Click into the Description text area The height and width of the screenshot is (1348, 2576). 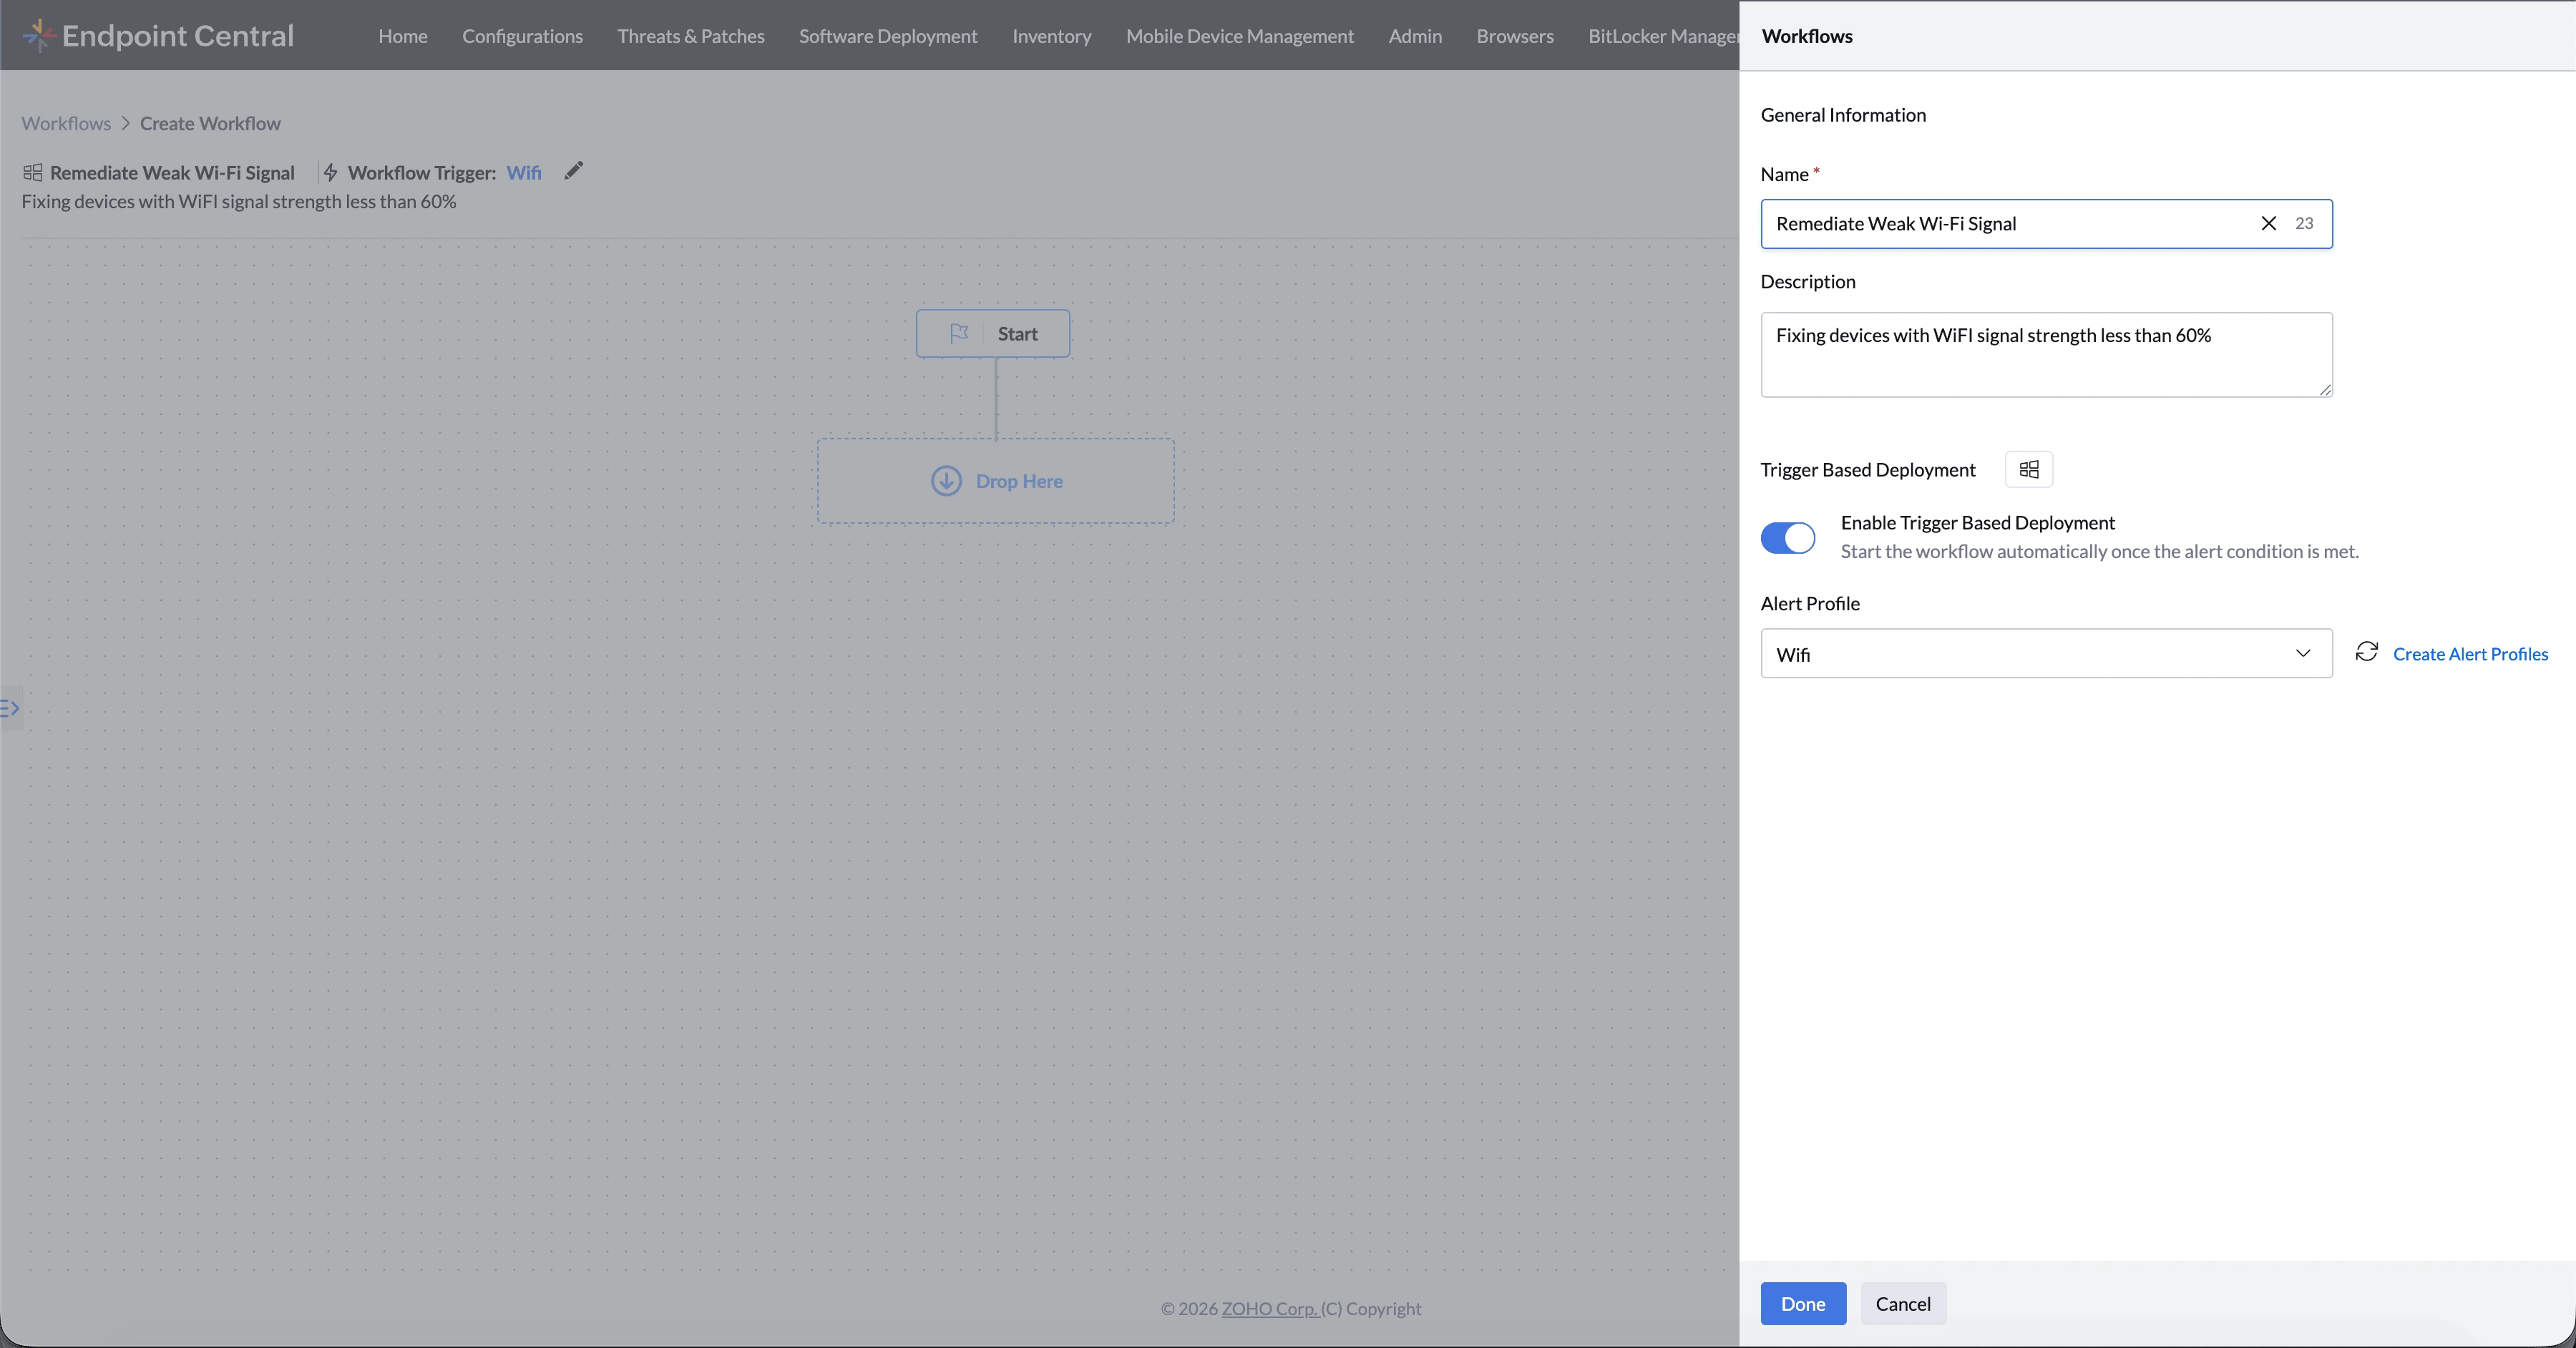click(2046, 354)
